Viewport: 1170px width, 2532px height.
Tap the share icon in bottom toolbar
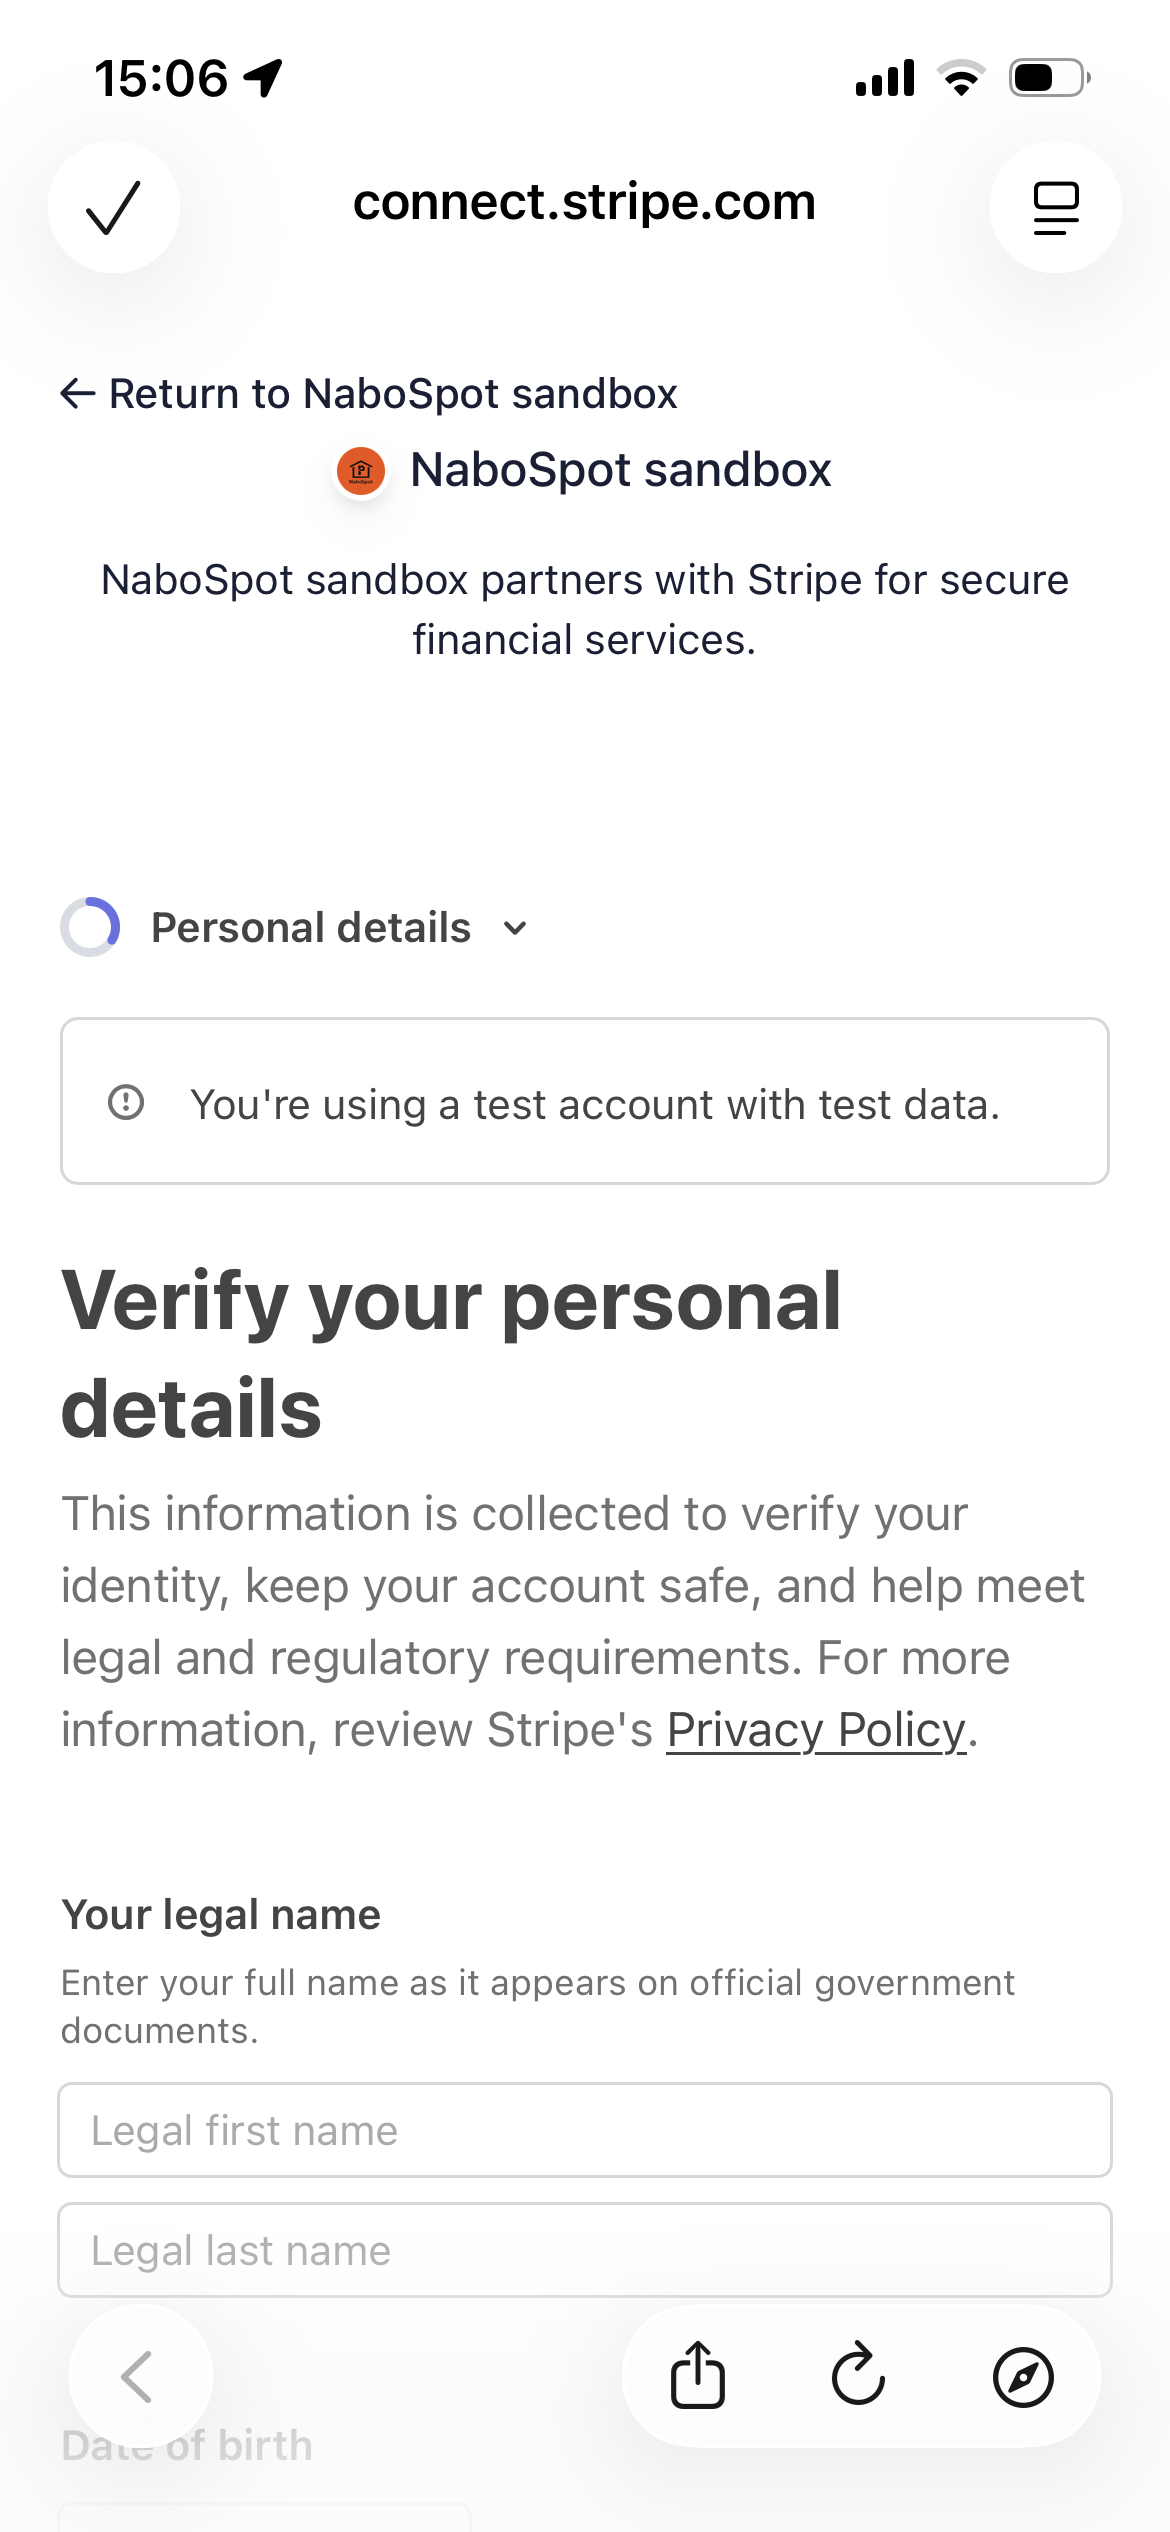tap(697, 2375)
